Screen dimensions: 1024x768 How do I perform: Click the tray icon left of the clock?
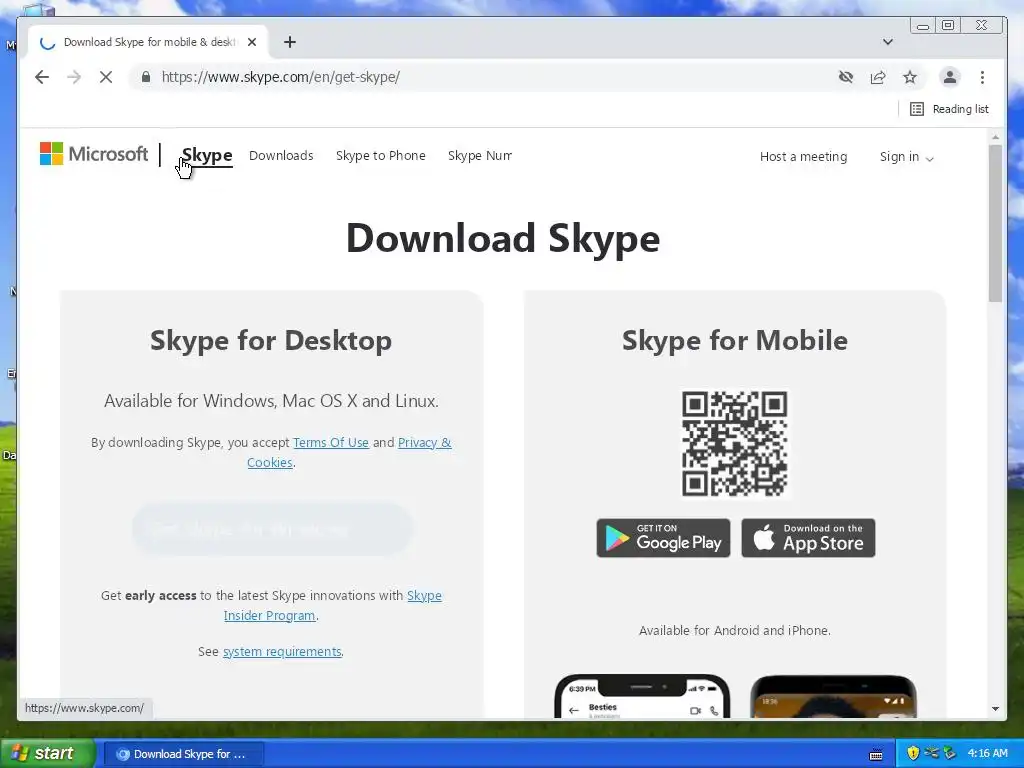coord(949,753)
